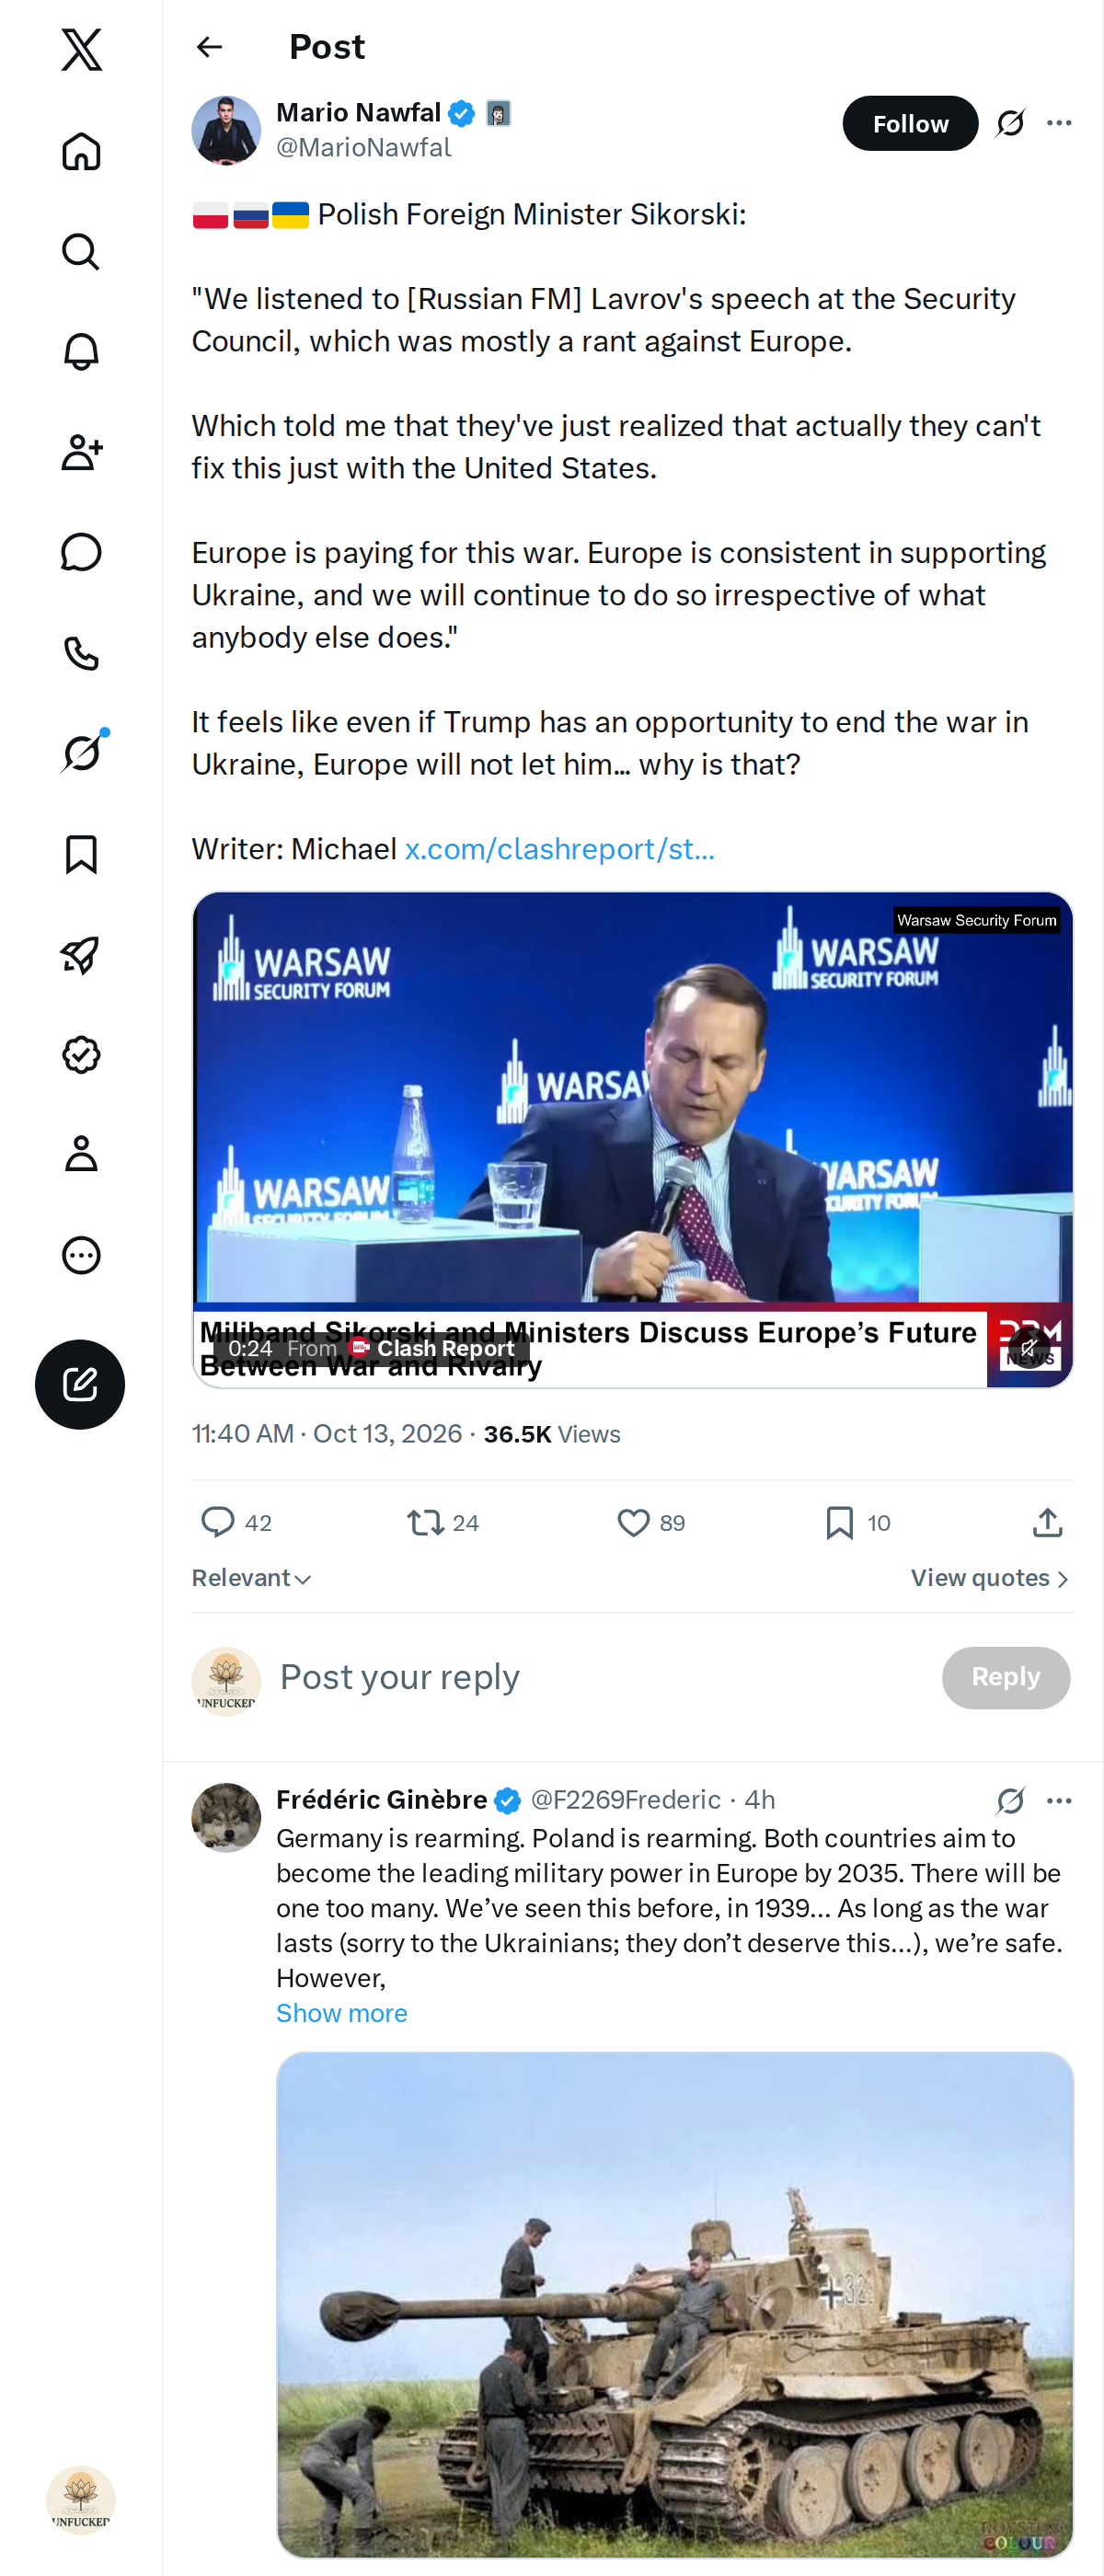1104x2576 pixels.
Task: Open more options on Mario Nawfal's post
Action: pos(1059,123)
